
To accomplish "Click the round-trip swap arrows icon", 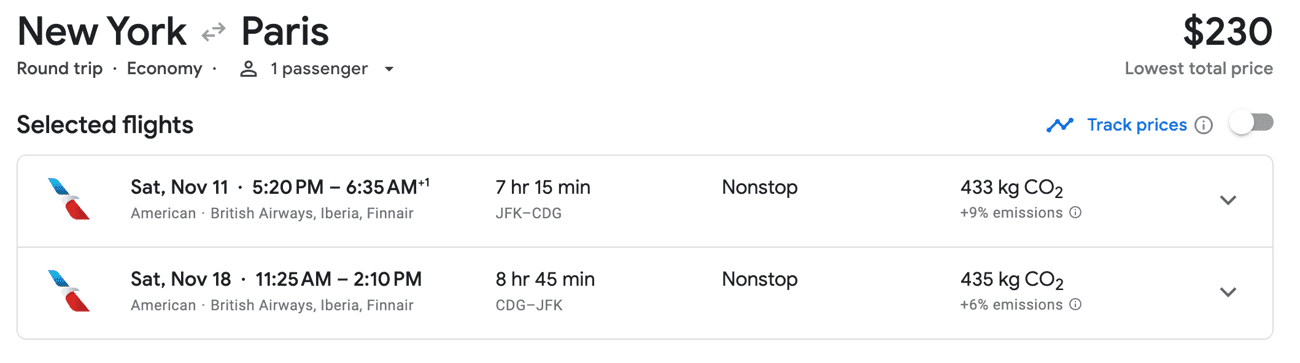I will click(213, 33).
